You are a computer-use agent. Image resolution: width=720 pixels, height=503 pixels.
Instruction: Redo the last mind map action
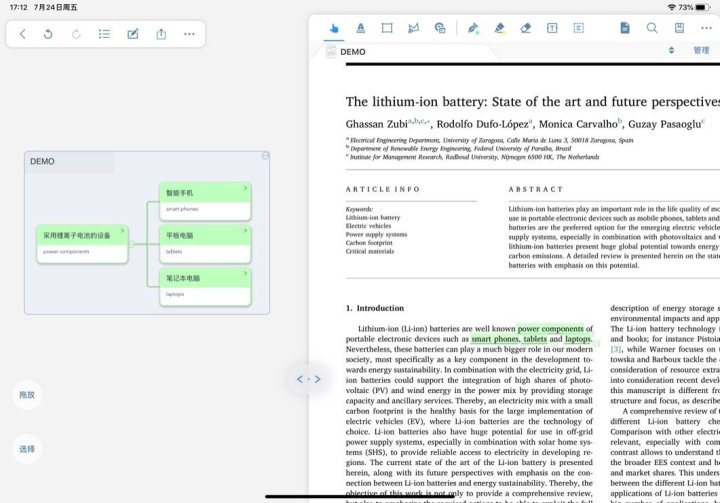[76, 34]
